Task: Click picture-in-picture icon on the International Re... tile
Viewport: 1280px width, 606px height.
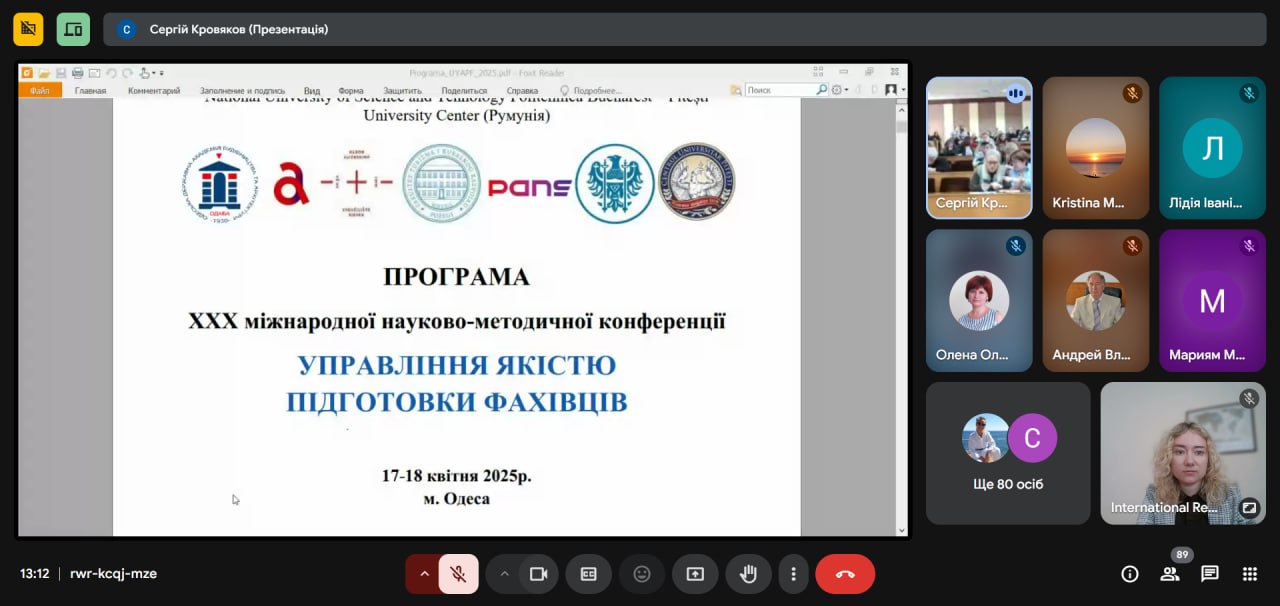Action: pyautogui.click(x=1248, y=508)
